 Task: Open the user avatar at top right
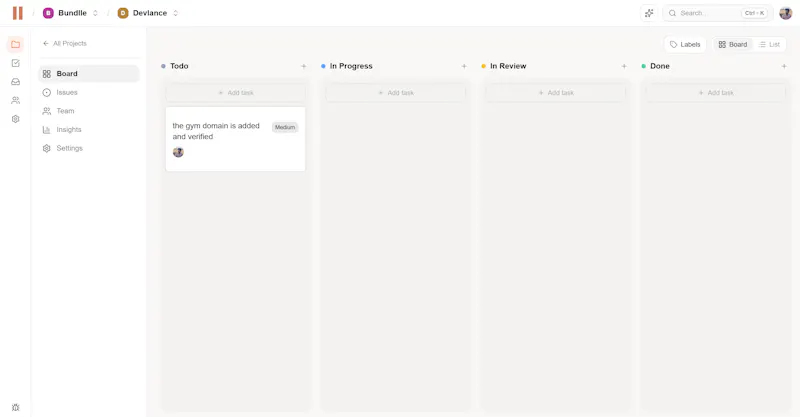click(x=785, y=13)
